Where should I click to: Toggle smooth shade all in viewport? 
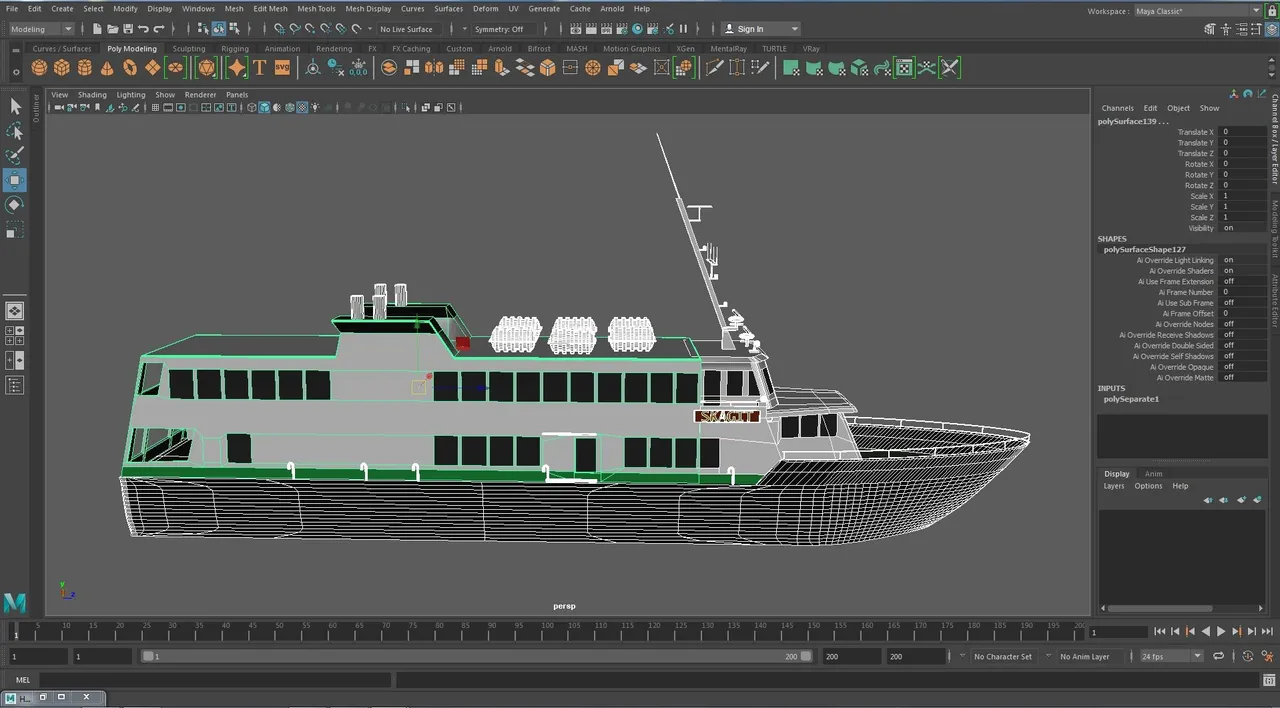click(264, 107)
